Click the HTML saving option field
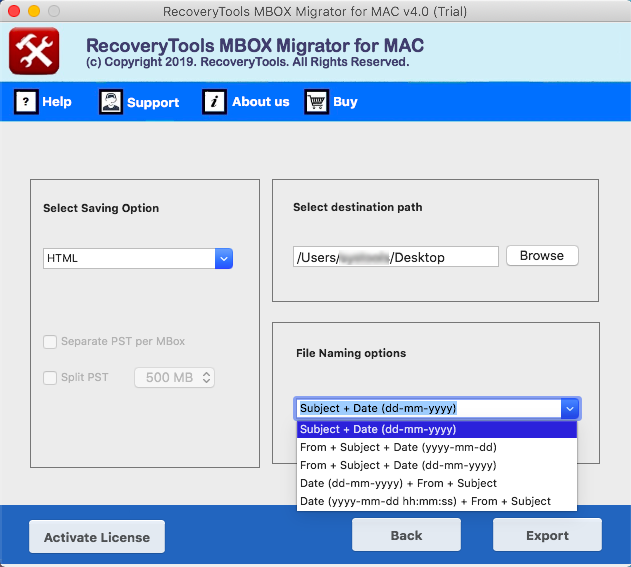 coord(129,258)
